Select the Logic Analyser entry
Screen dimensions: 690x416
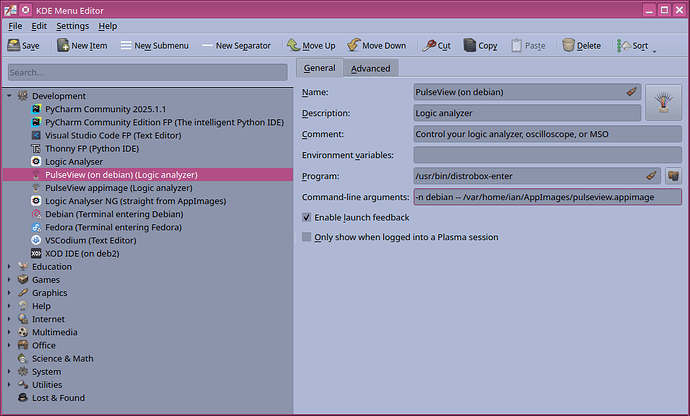click(x=74, y=162)
